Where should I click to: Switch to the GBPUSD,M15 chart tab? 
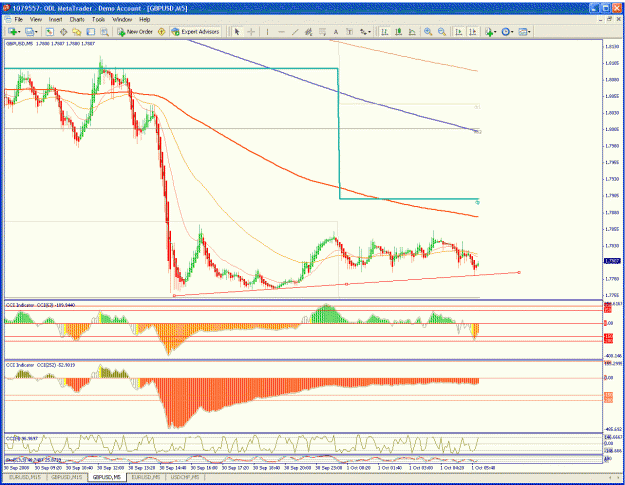coord(67,477)
